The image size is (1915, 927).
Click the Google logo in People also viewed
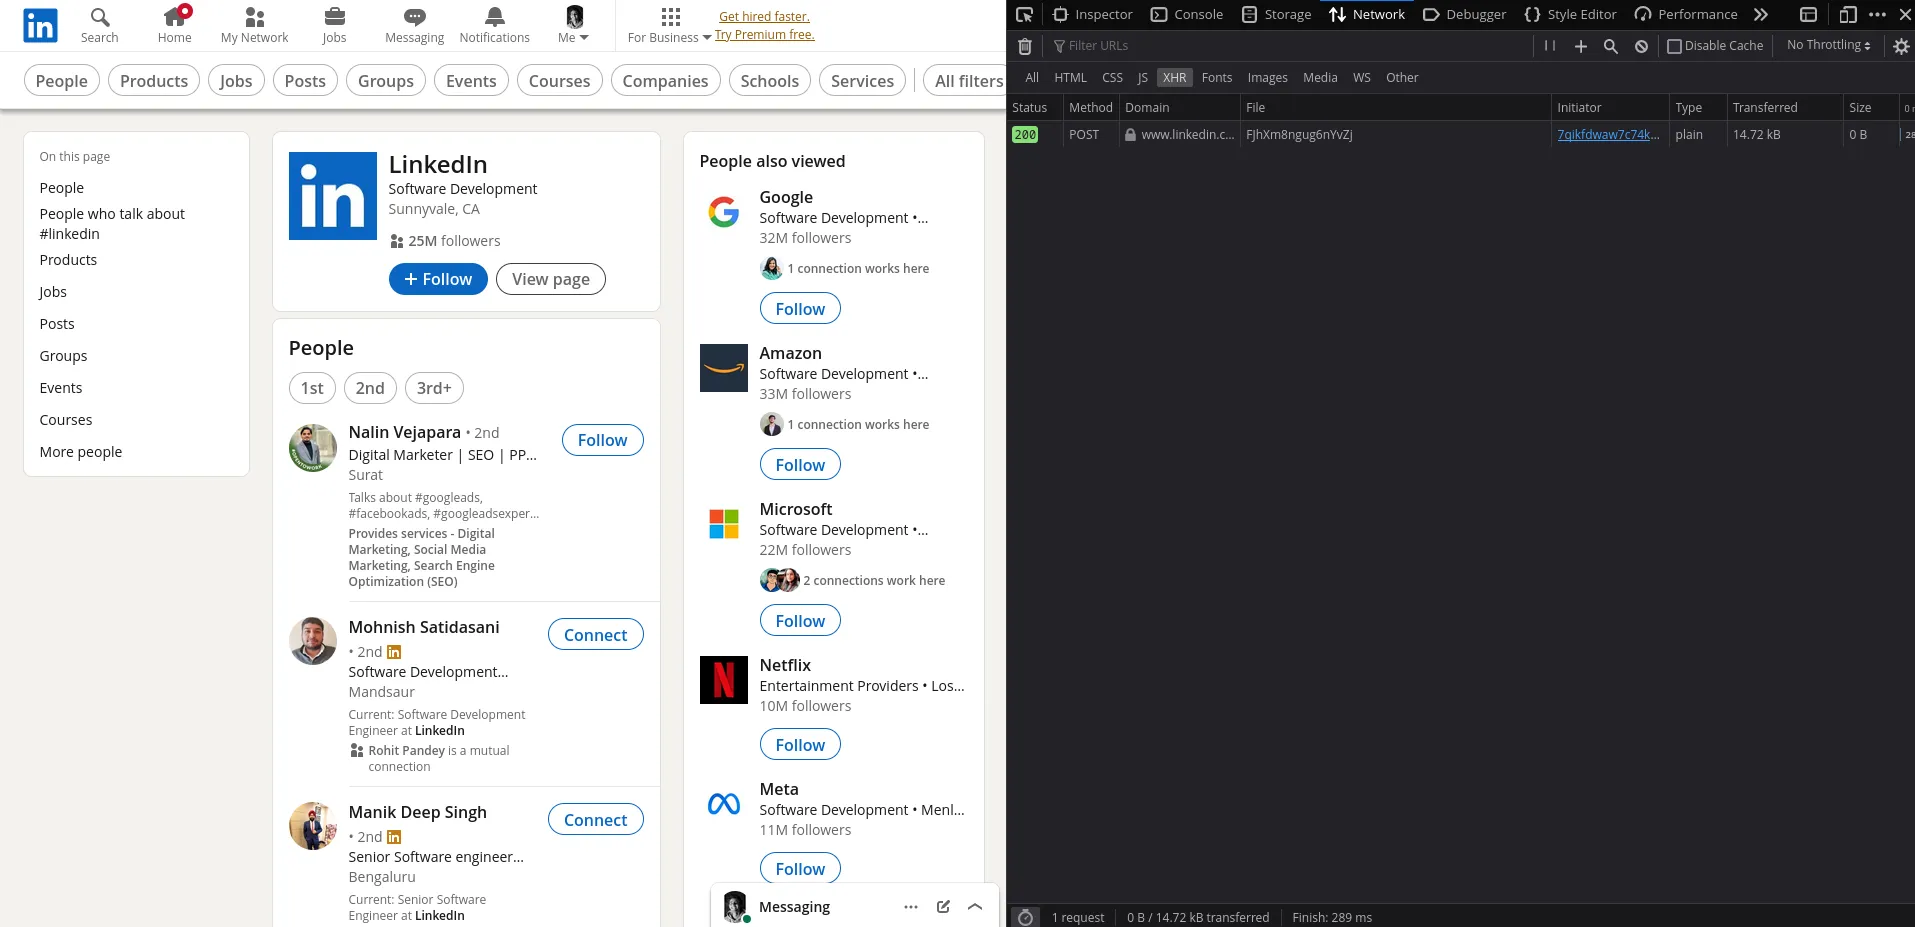click(724, 212)
